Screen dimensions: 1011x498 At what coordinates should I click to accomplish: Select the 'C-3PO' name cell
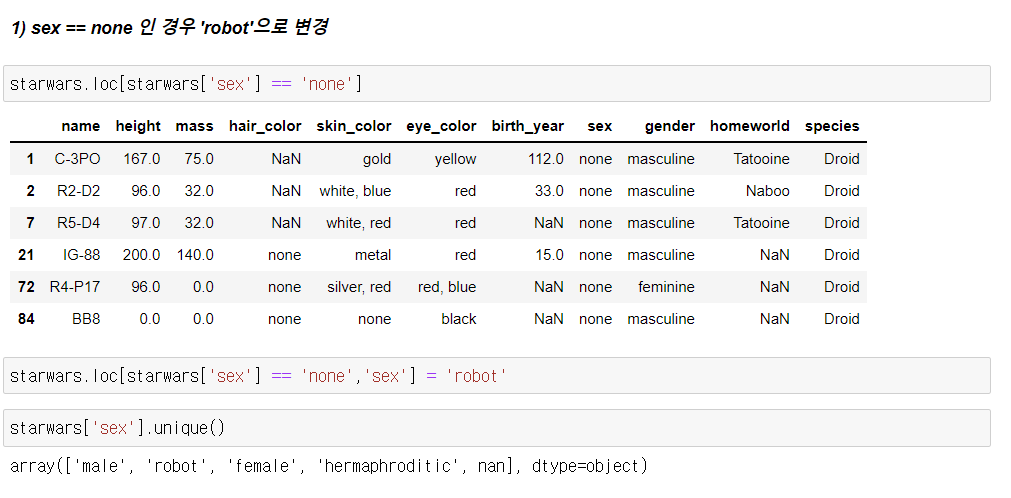[77, 159]
